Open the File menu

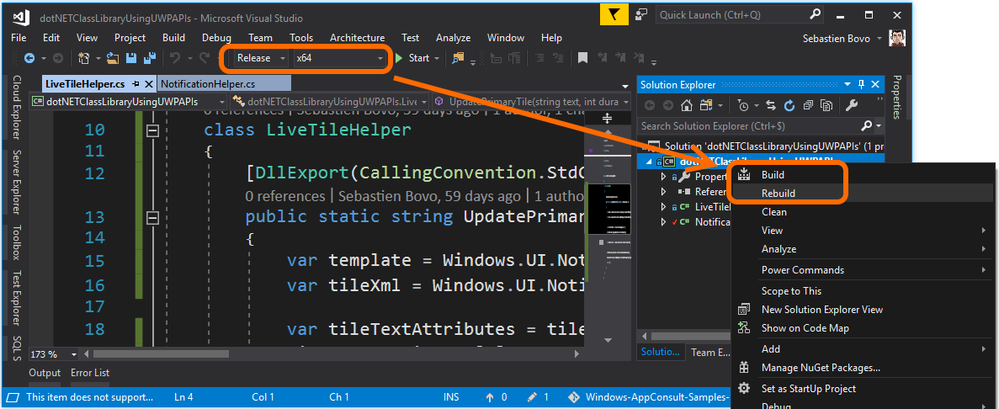(x=18, y=38)
